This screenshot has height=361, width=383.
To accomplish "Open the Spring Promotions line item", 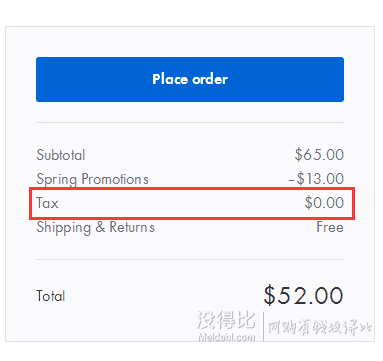I will tap(92, 179).
